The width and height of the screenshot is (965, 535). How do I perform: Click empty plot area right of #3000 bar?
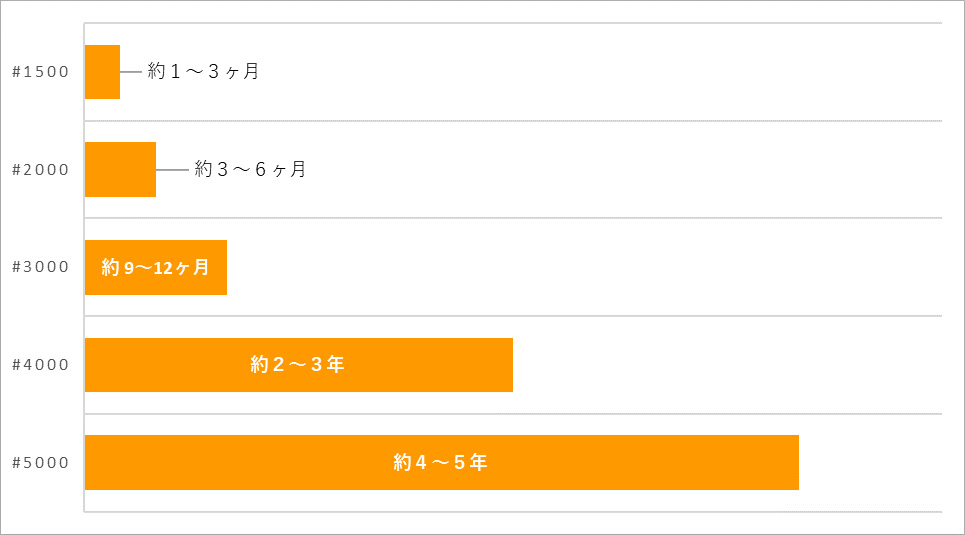tap(580, 267)
